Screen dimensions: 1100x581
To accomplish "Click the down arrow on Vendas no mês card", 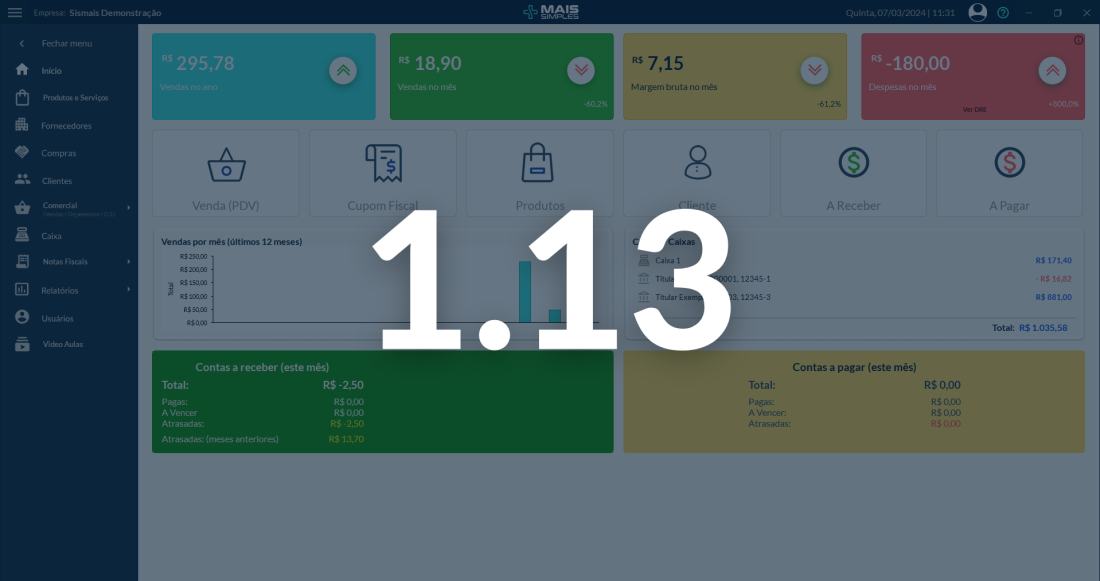I will [581, 70].
